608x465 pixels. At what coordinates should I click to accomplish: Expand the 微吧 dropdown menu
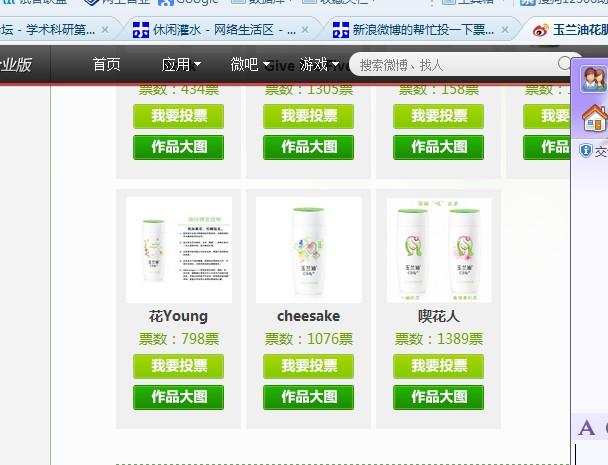(x=250, y=64)
